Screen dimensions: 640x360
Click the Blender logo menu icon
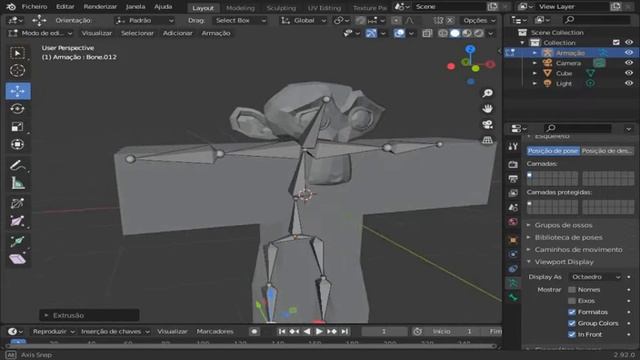[11, 7]
